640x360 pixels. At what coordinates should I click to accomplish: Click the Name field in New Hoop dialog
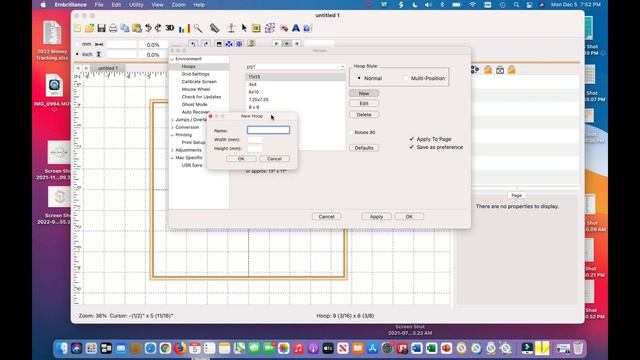click(x=268, y=130)
